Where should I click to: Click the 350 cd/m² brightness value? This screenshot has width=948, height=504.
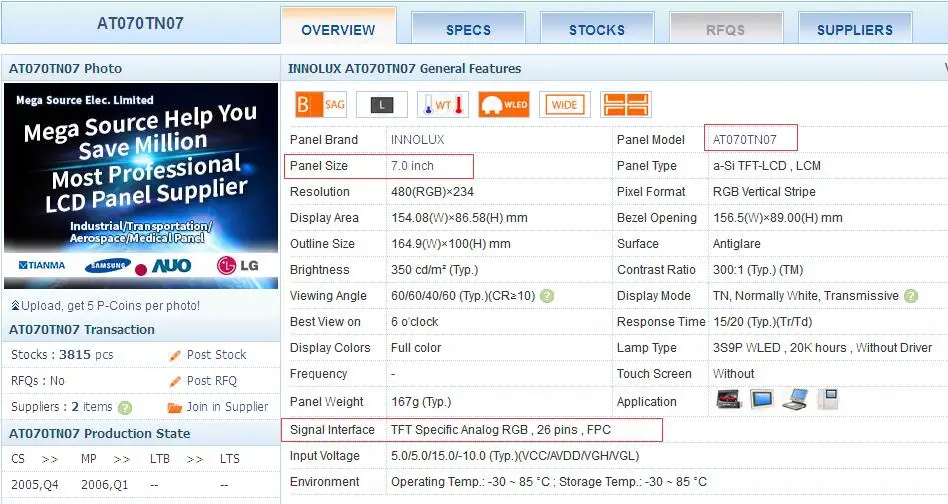point(435,270)
